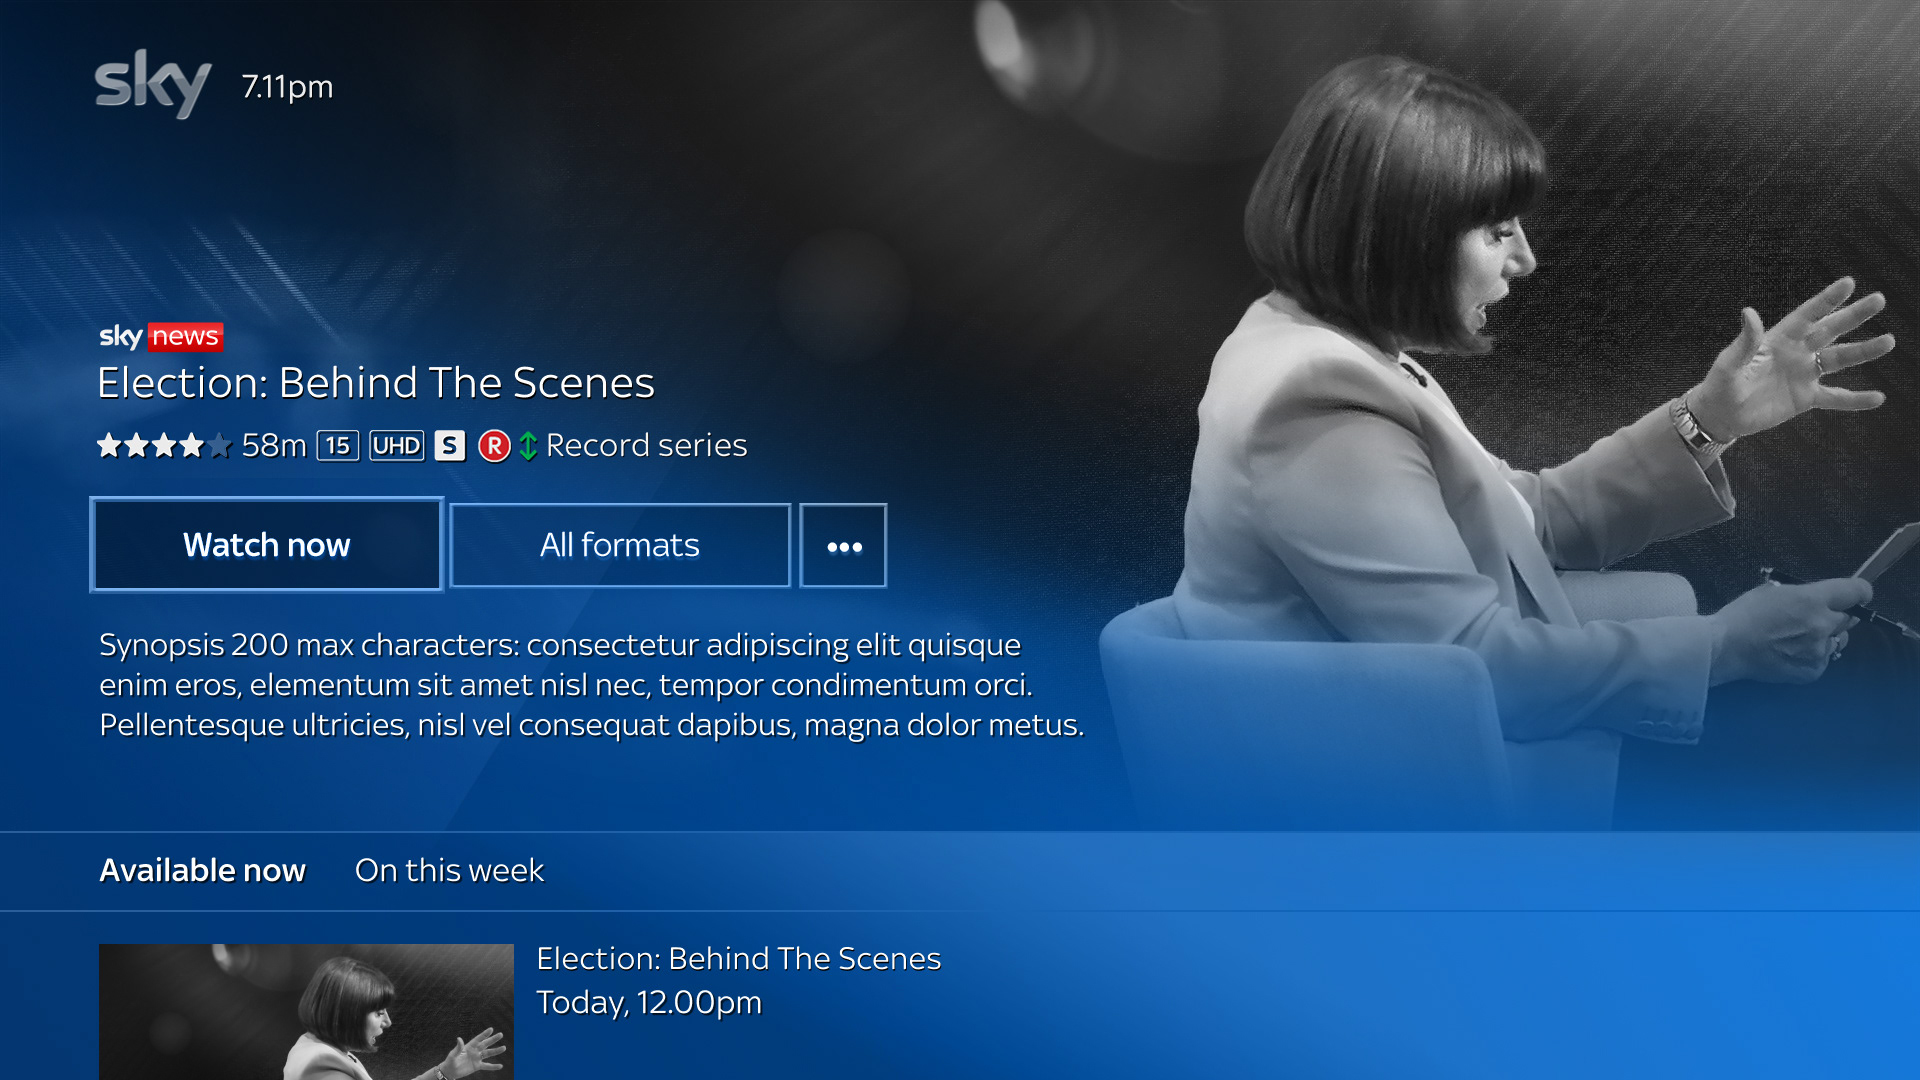Select the Sky News channel logo

tap(161, 336)
